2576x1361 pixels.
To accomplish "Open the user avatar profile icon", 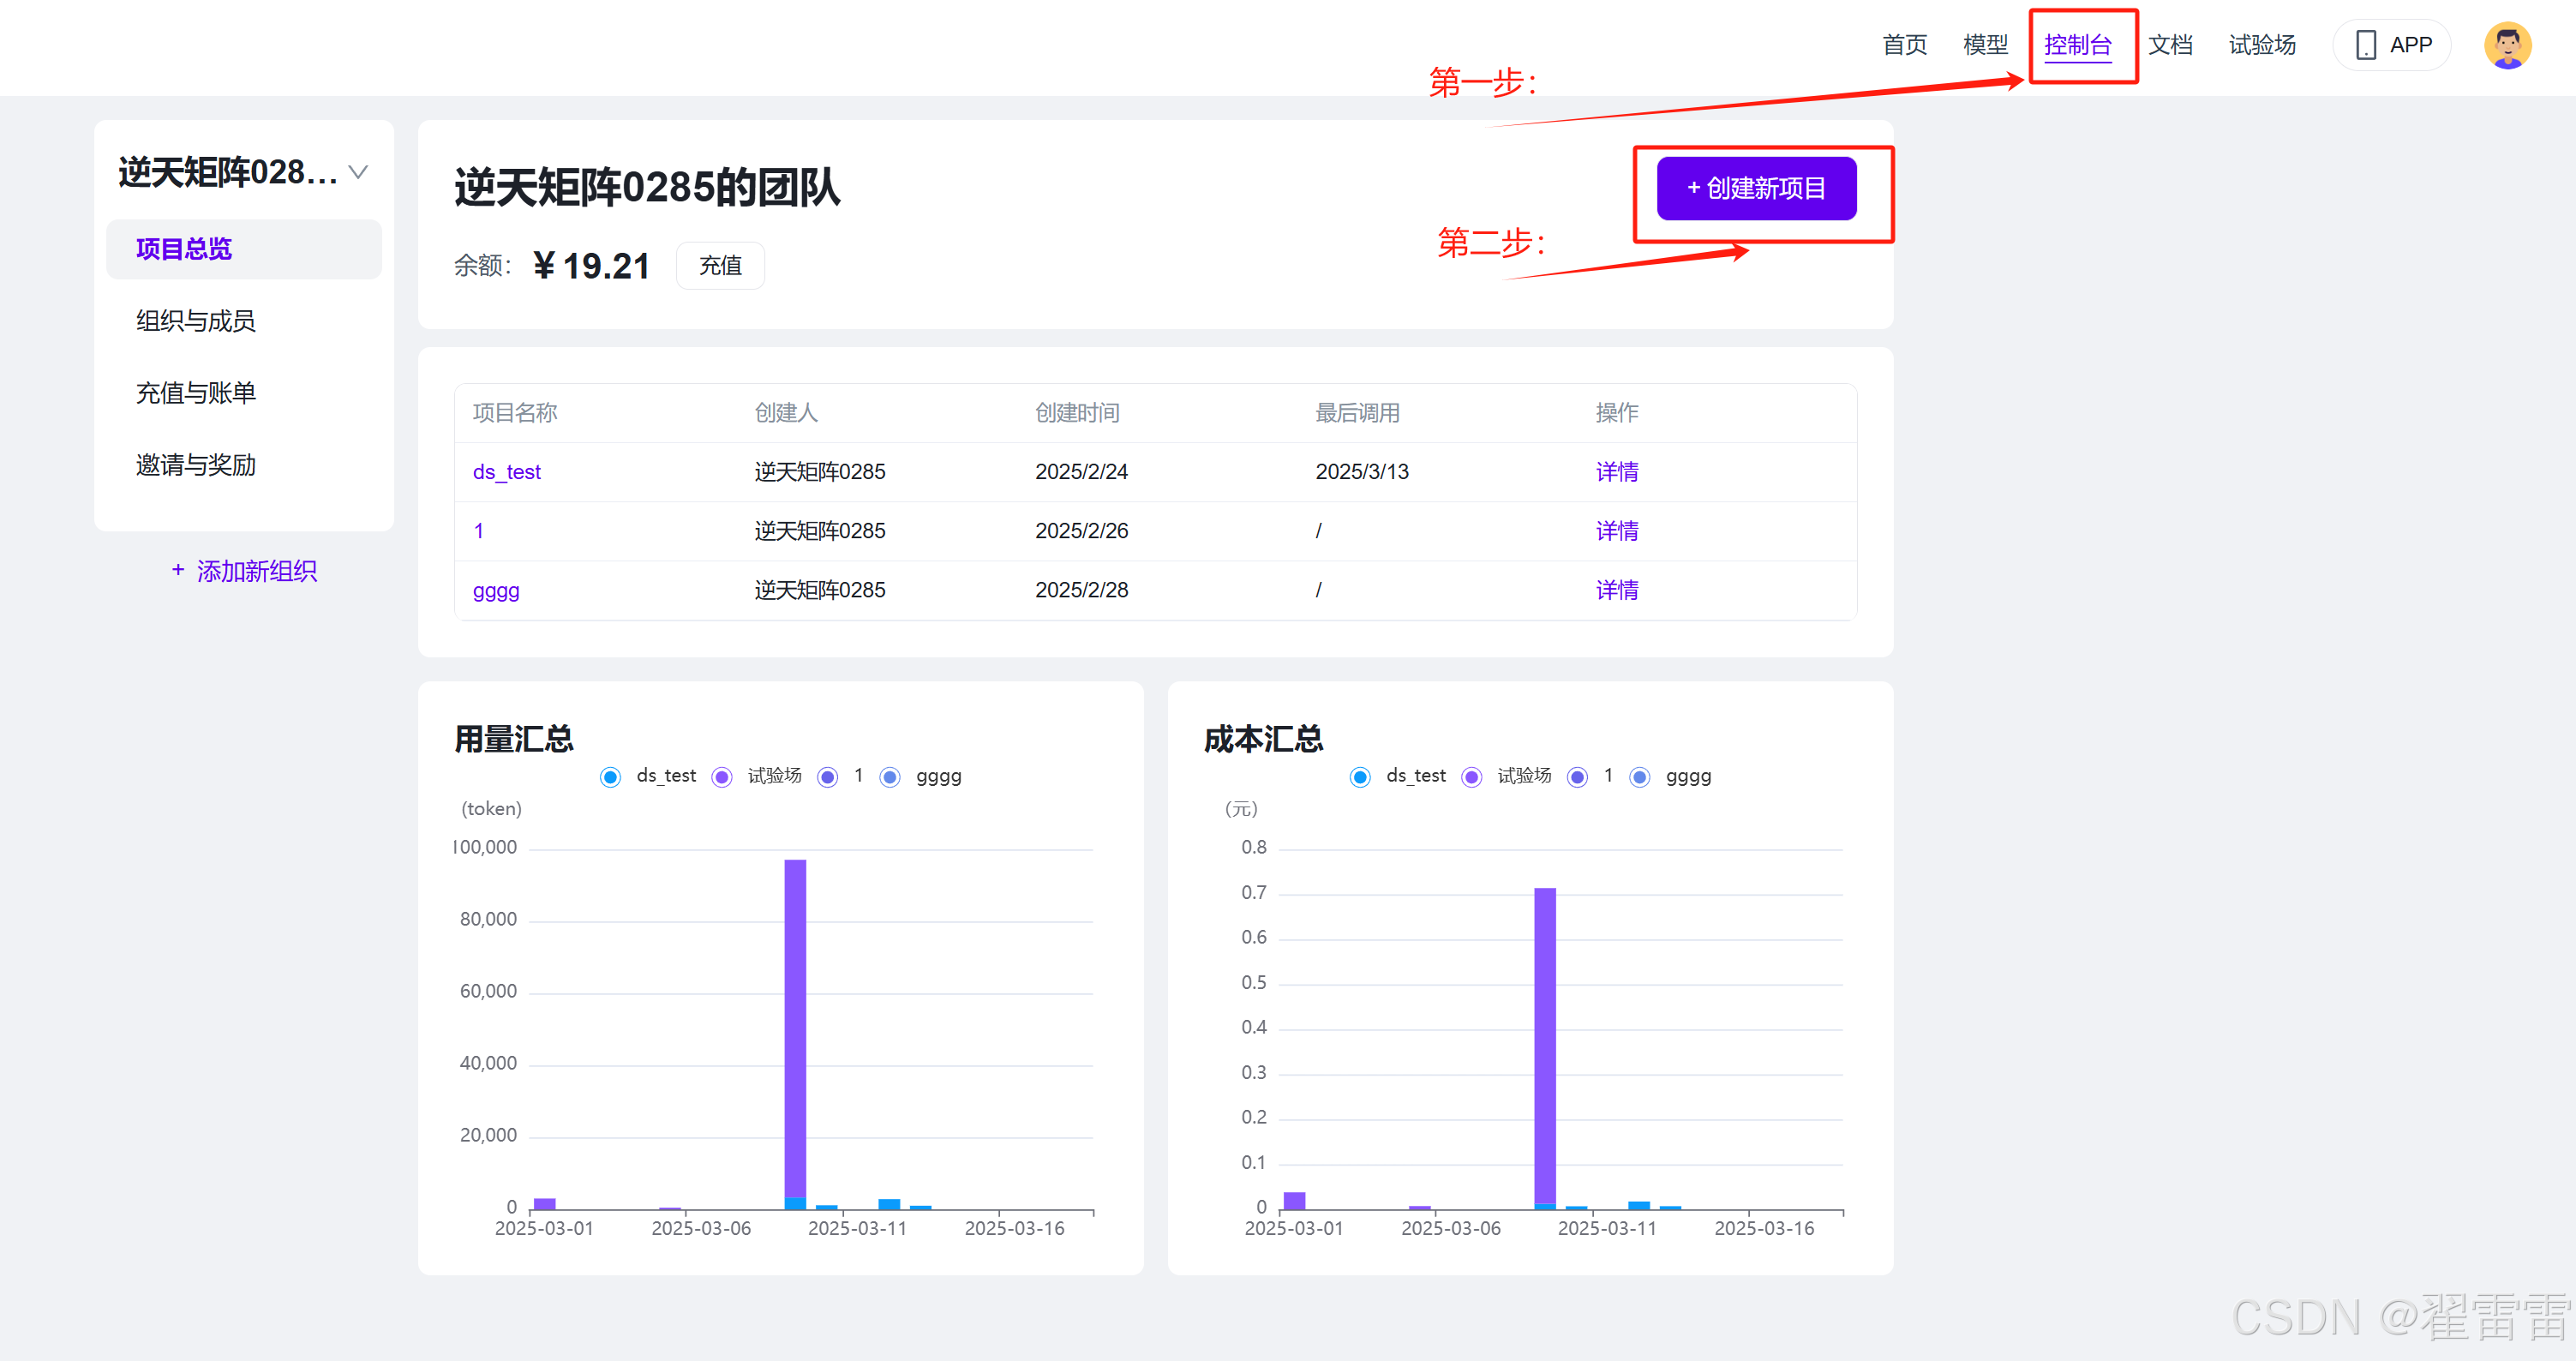I will 2507,46.
